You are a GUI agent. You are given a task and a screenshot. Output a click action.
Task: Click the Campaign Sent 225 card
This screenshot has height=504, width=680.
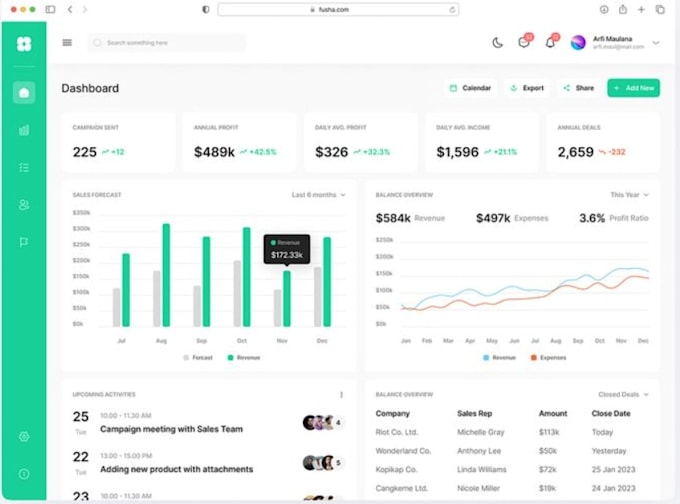coord(118,142)
